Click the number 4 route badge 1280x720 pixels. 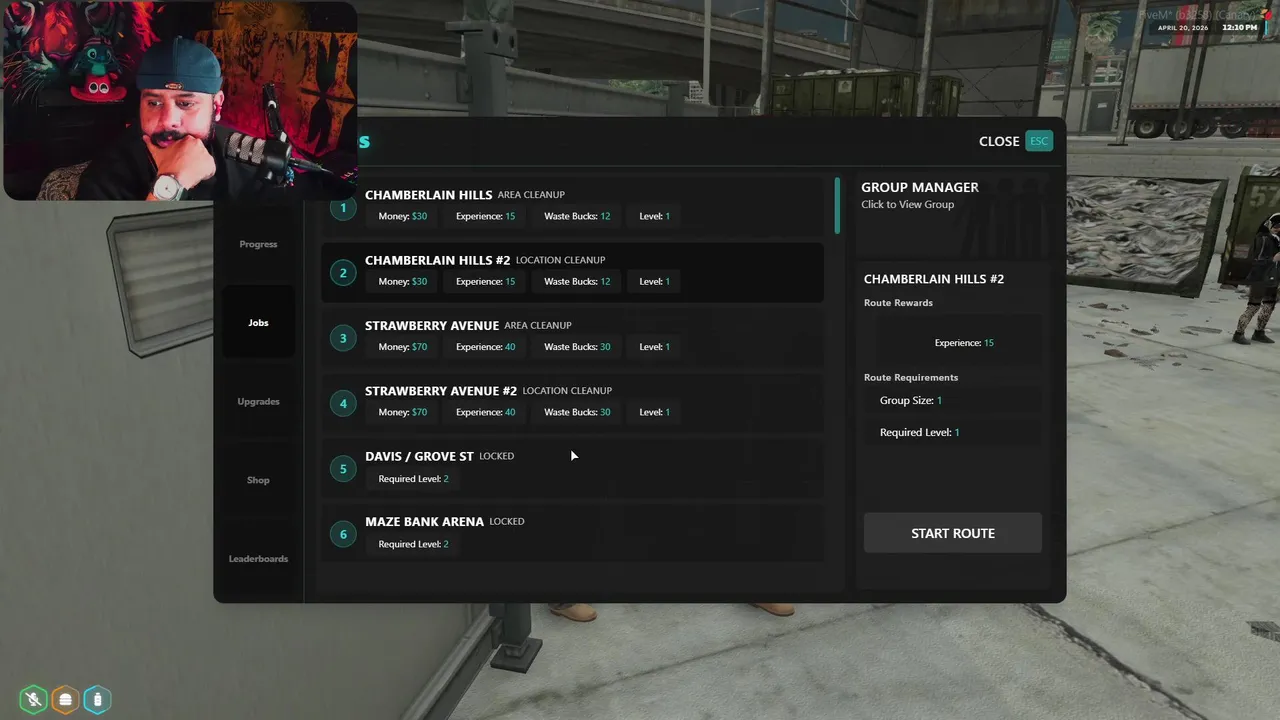343,404
